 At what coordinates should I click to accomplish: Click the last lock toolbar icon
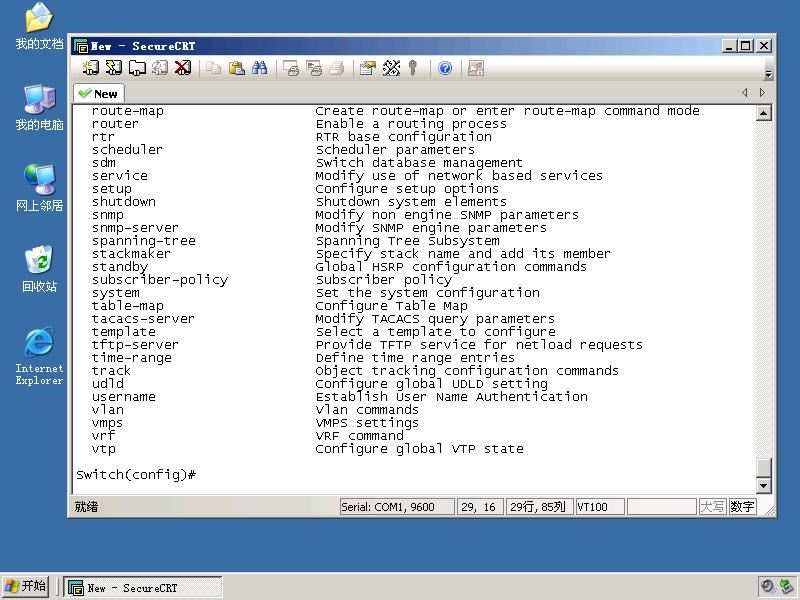(x=476, y=68)
